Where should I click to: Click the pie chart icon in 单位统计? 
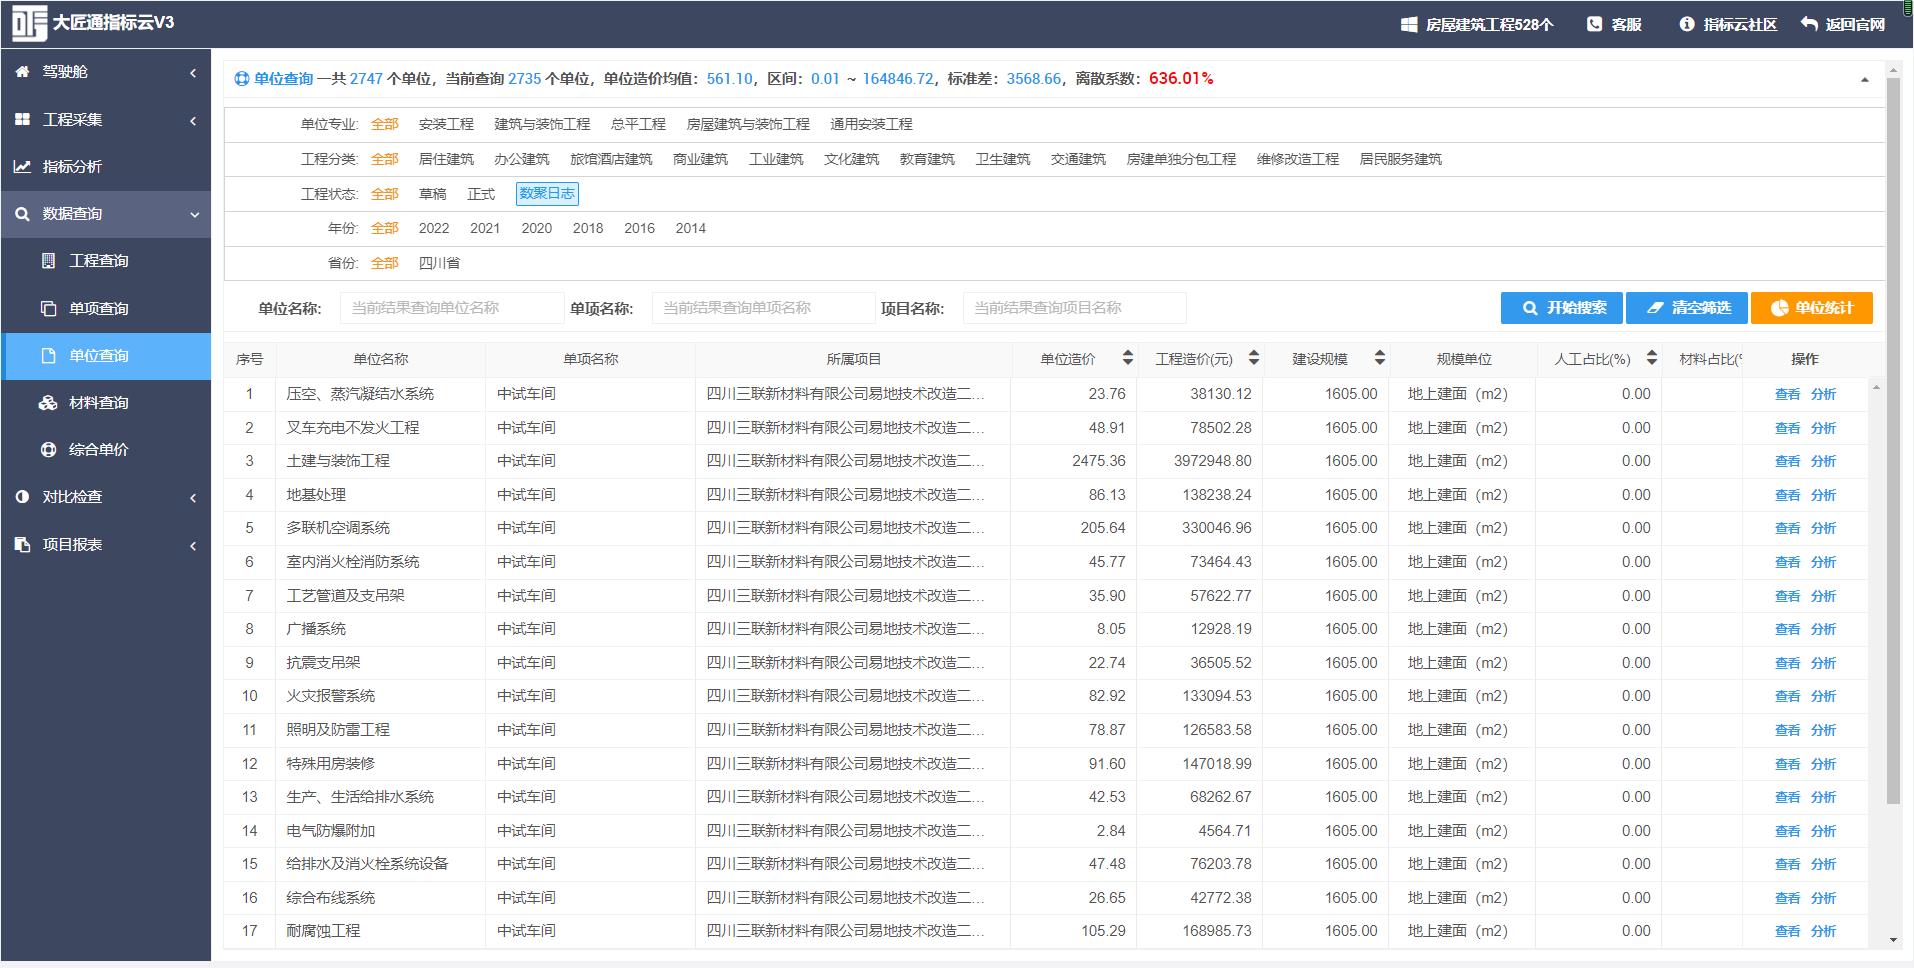[x=1780, y=308]
